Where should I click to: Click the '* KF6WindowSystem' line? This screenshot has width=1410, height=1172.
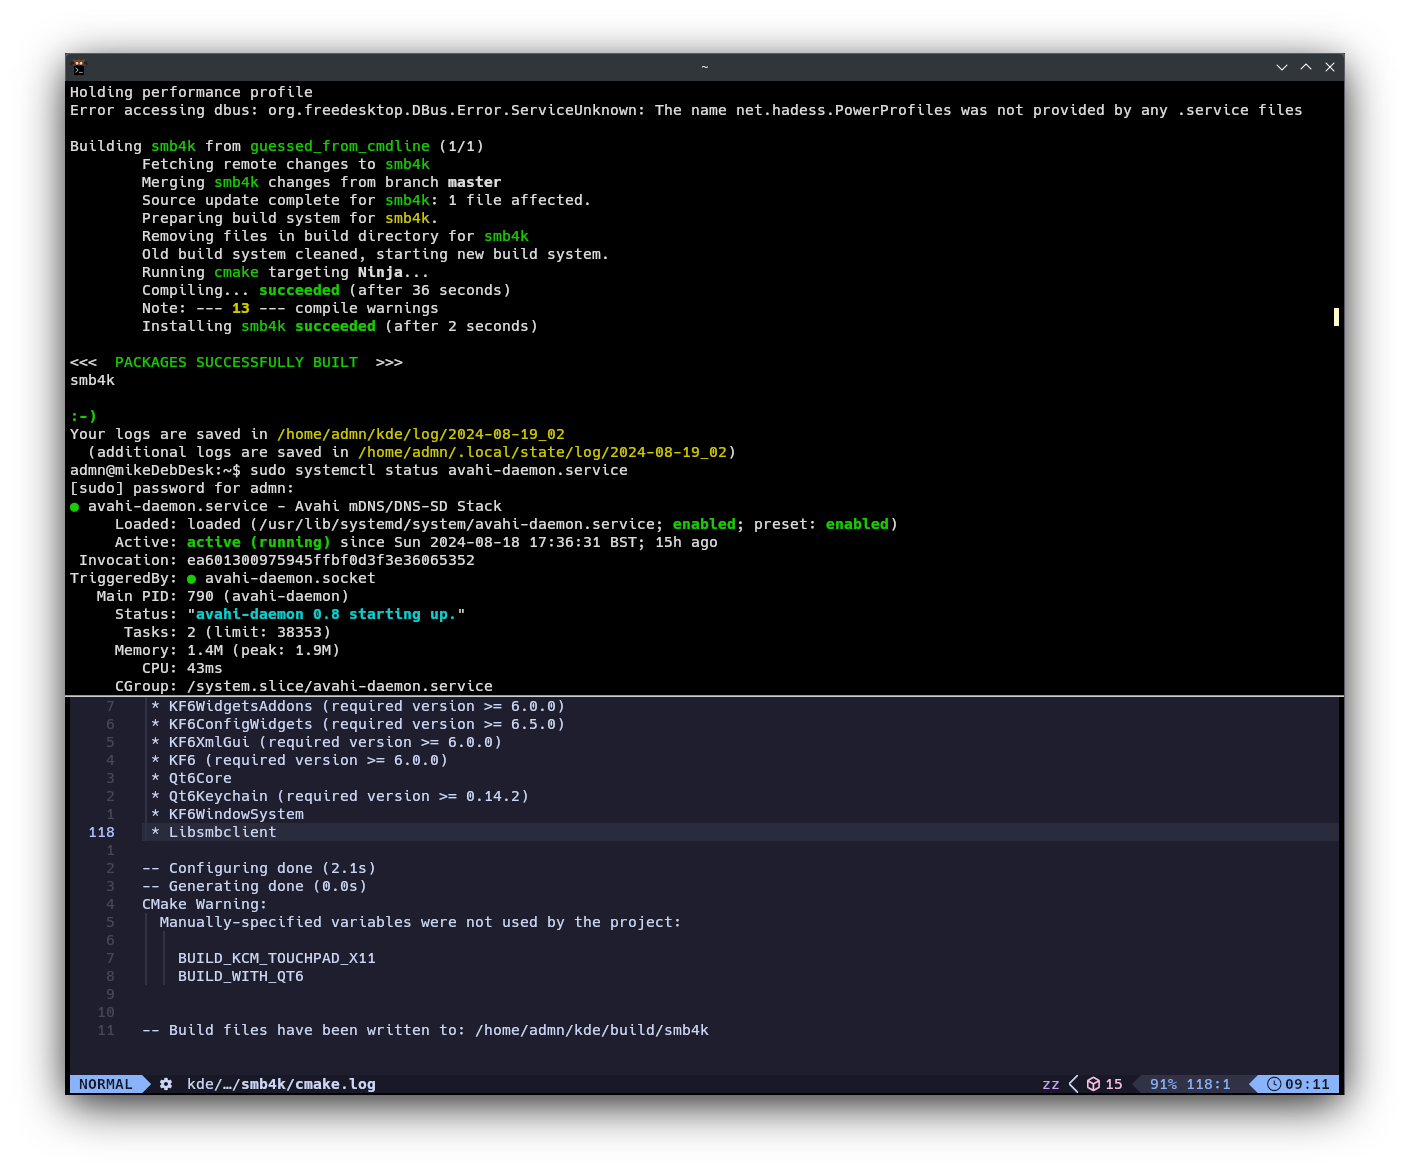point(227,814)
